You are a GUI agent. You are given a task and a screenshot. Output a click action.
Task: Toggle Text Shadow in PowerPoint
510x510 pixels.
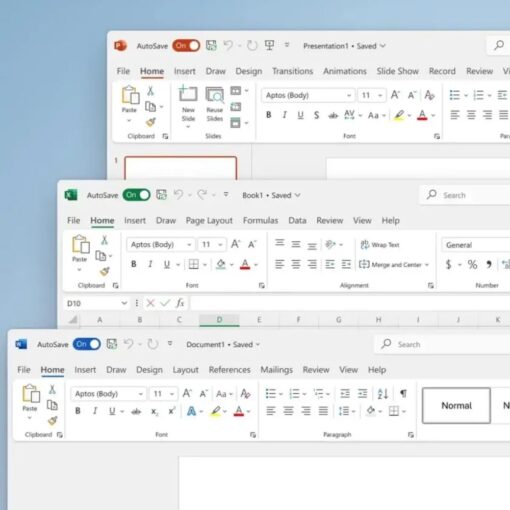click(x=316, y=115)
